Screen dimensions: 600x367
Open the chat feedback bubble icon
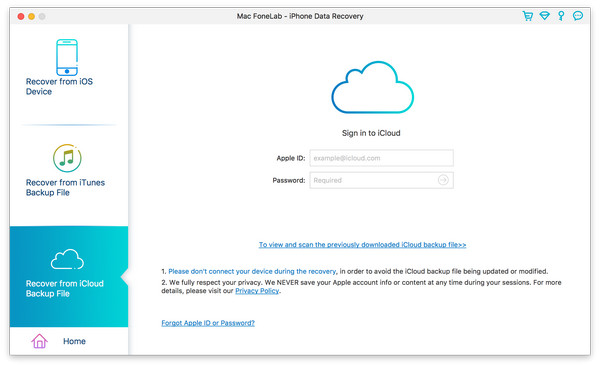click(578, 16)
